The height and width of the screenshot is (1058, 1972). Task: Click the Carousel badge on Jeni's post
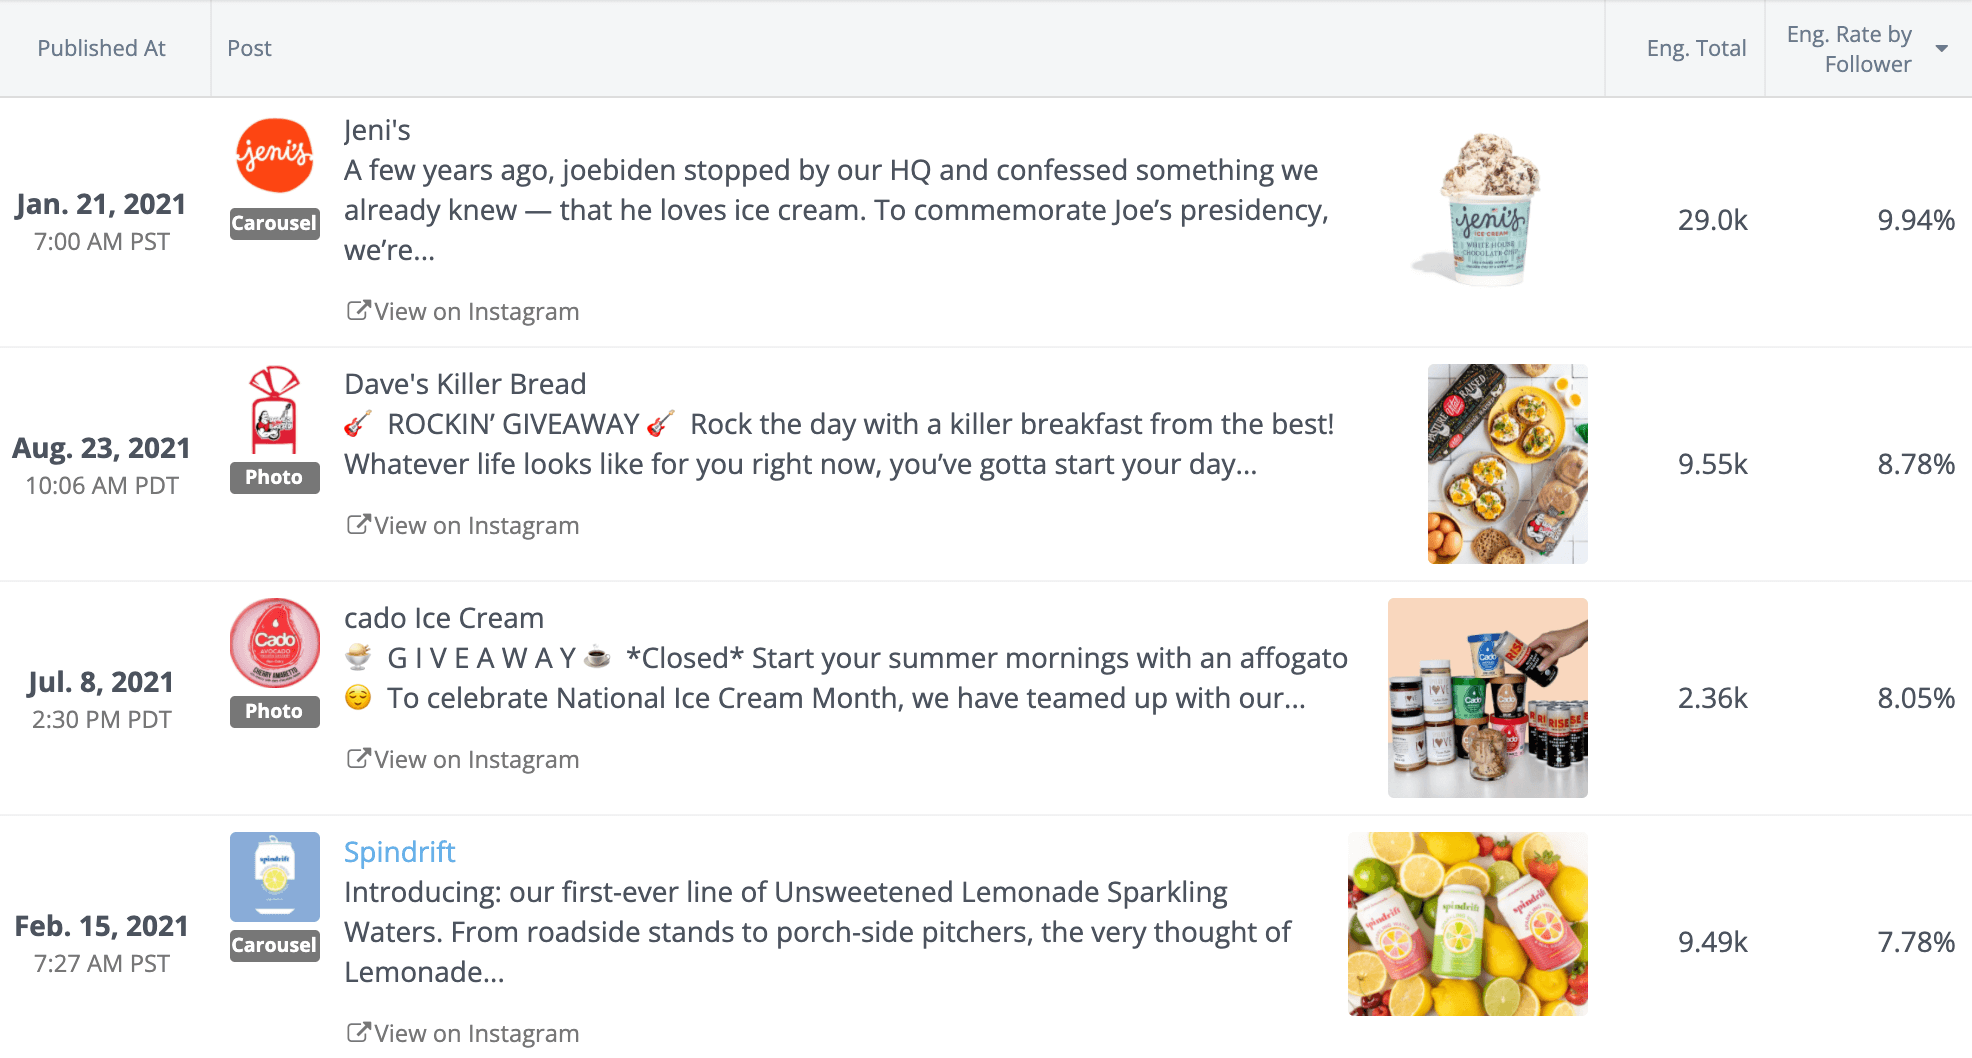(x=273, y=223)
